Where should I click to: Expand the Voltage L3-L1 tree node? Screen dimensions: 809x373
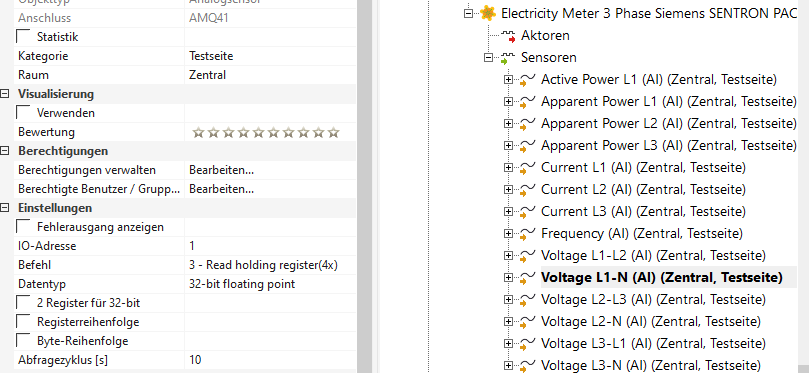tap(508, 343)
